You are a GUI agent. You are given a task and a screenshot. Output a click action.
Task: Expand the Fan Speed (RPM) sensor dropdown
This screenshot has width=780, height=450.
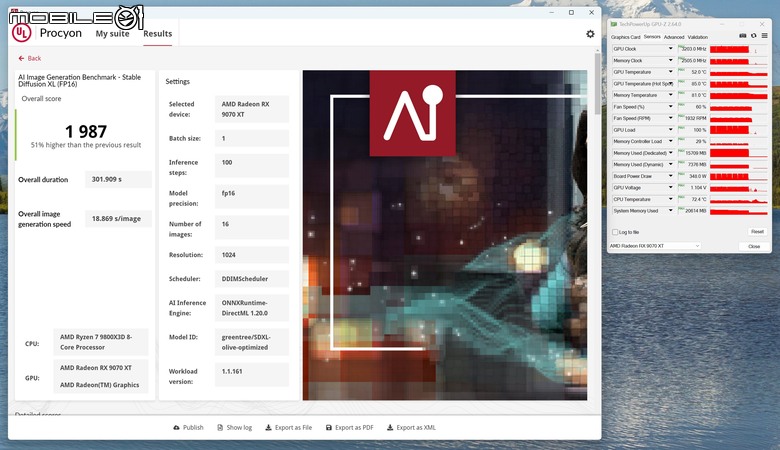[671, 118]
